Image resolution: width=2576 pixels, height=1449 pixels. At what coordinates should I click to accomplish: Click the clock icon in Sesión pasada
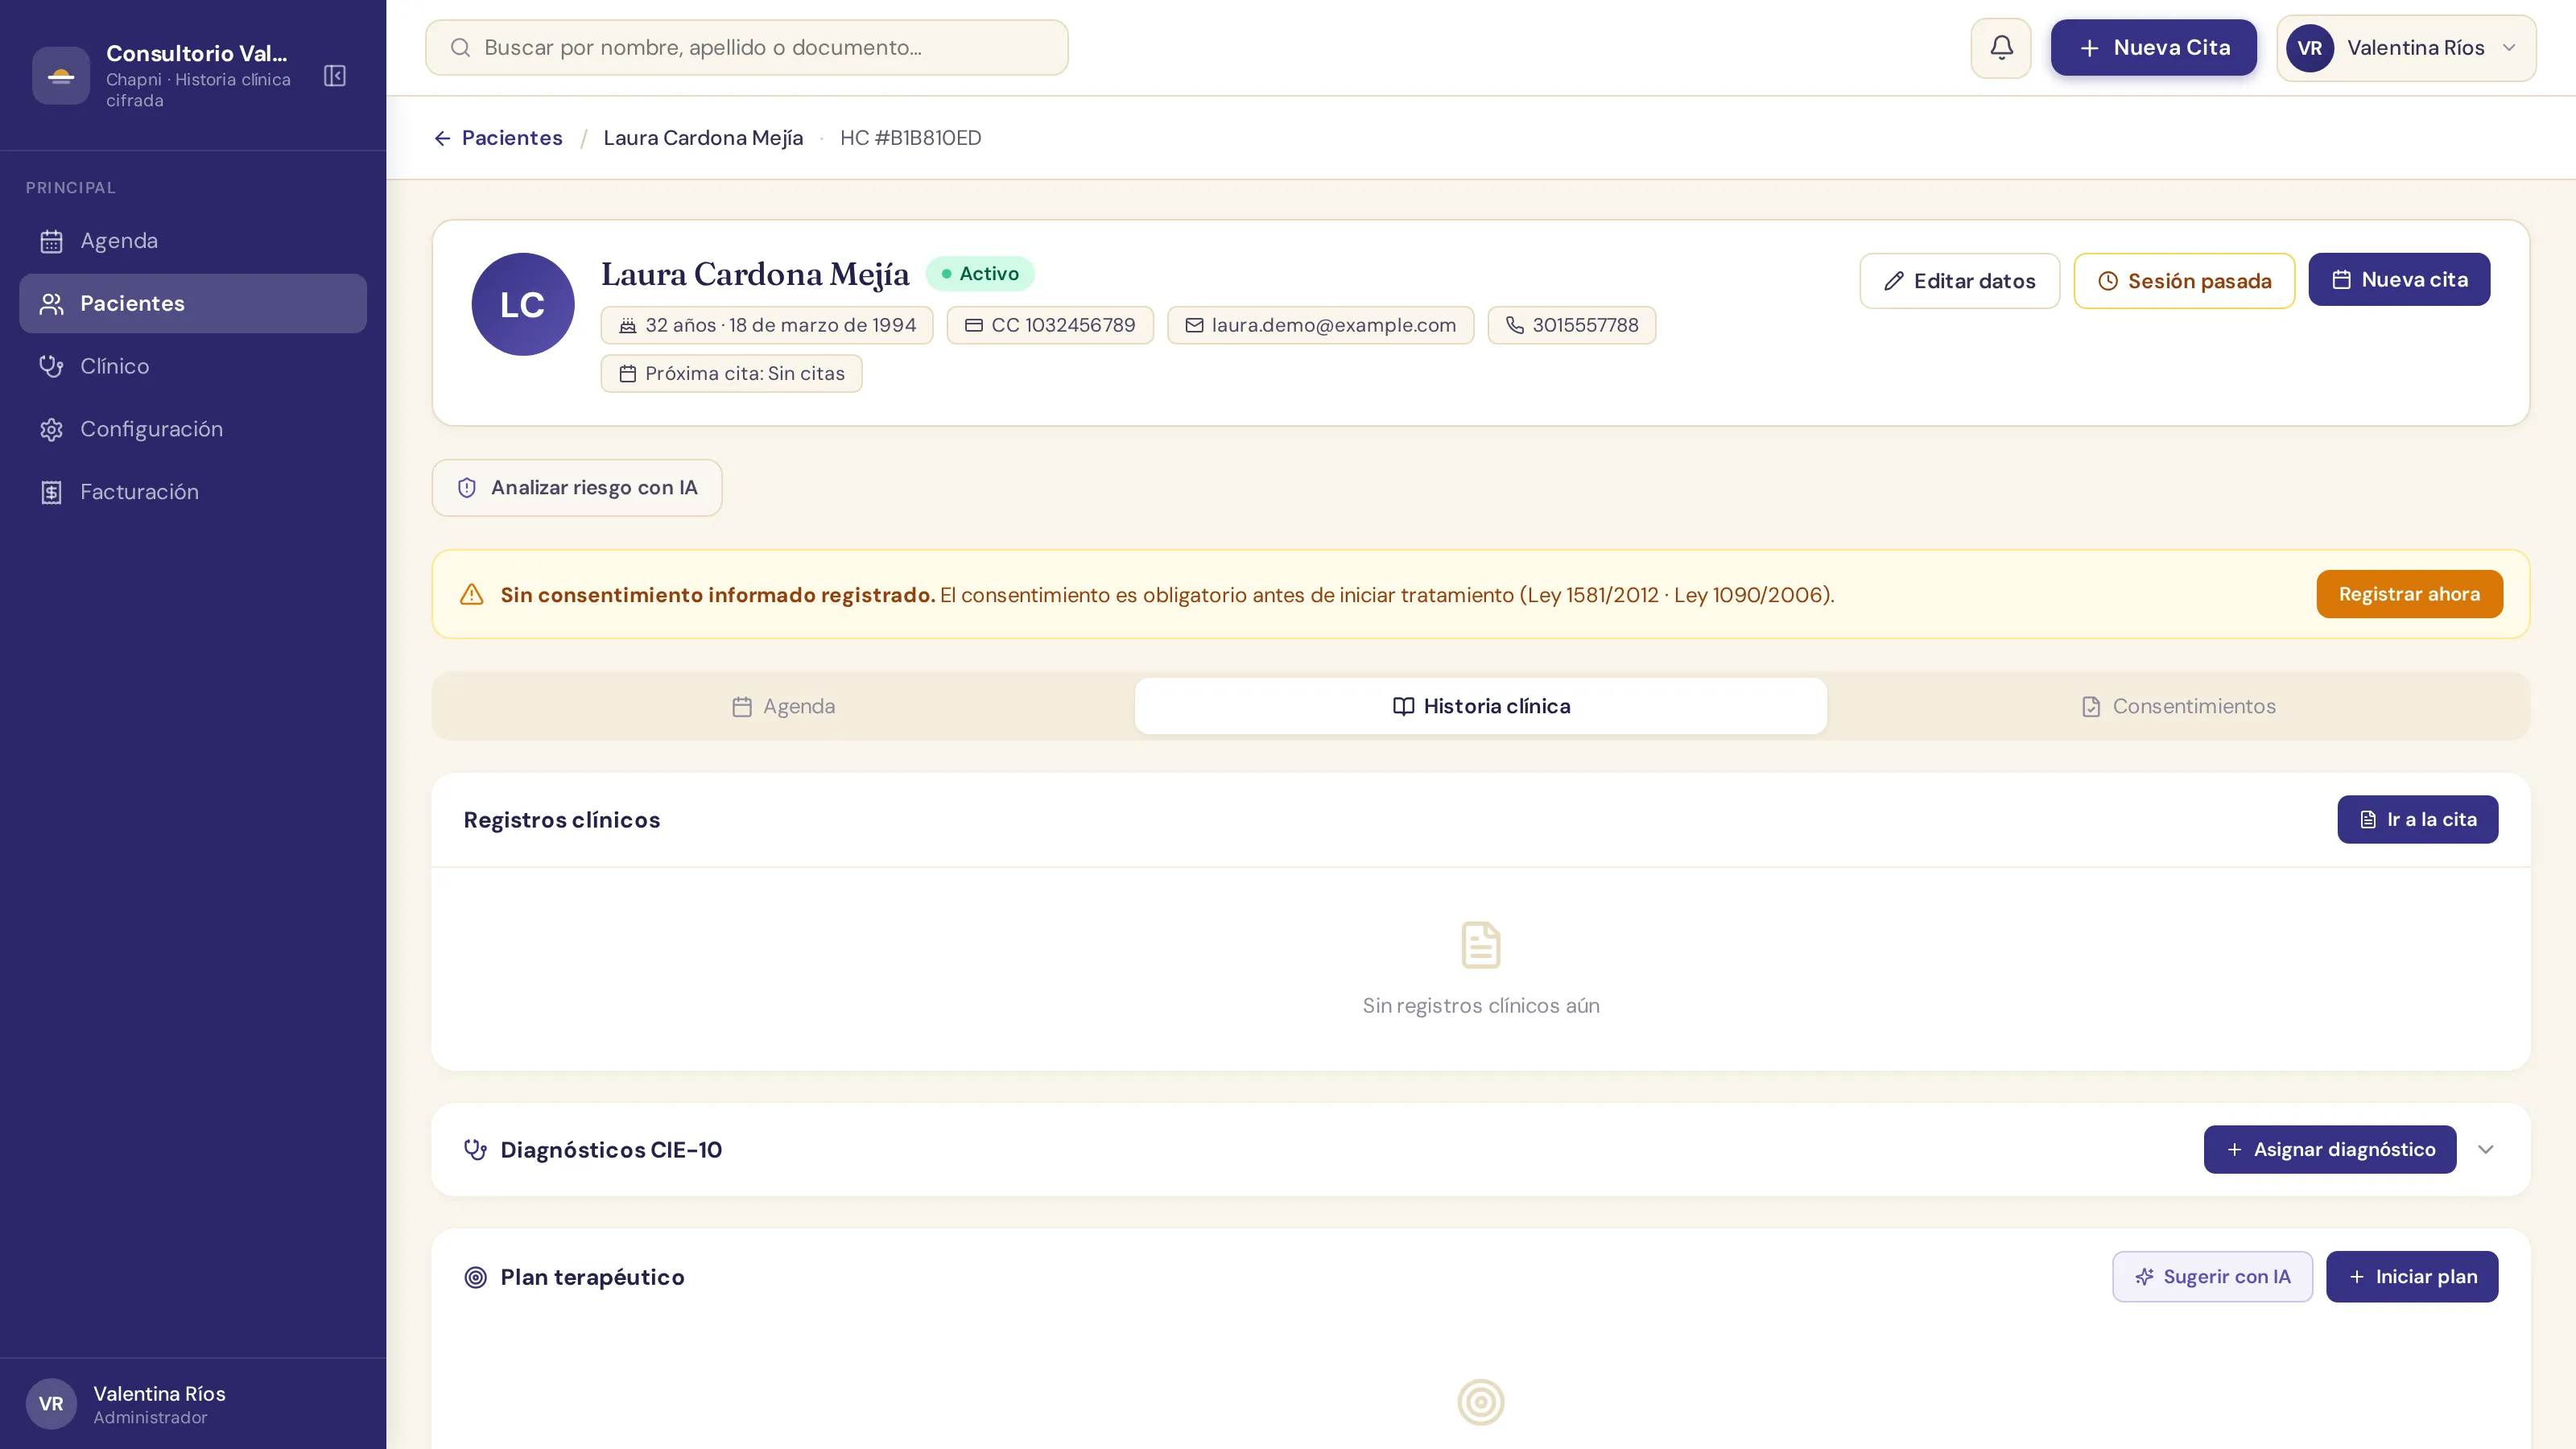[x=2108, y=281]
